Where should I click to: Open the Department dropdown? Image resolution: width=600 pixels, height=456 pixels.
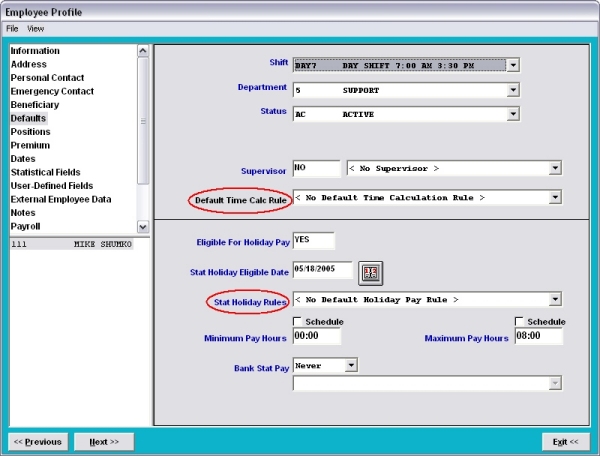tap(513, 90)
